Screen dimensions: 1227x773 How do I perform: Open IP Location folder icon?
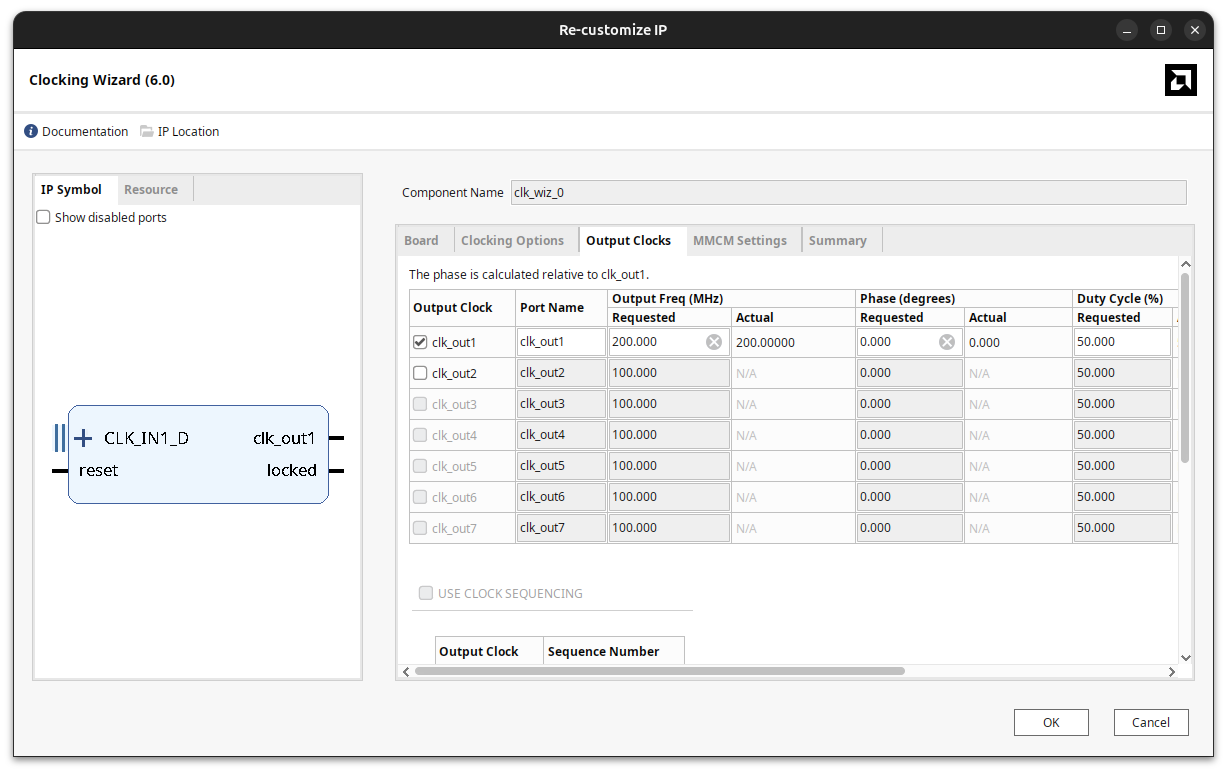pos(147,131)
